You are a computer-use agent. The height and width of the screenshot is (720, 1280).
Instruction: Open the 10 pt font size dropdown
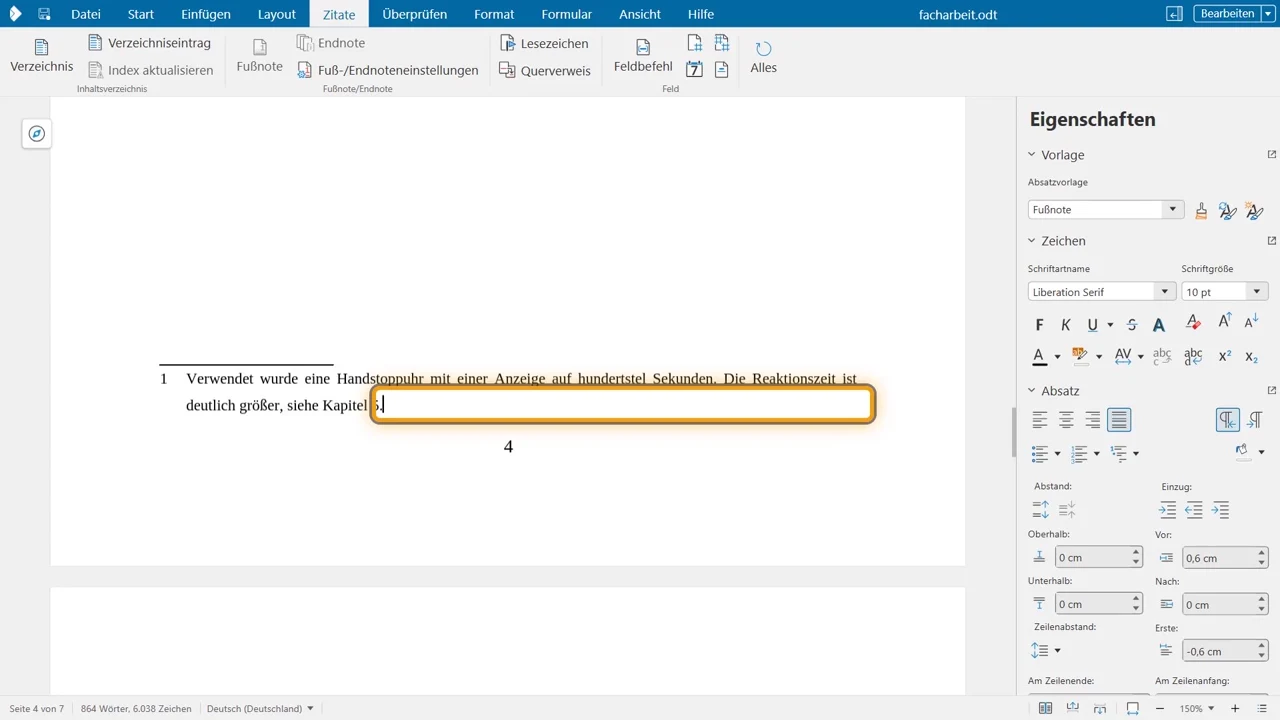pos(1256,292)
